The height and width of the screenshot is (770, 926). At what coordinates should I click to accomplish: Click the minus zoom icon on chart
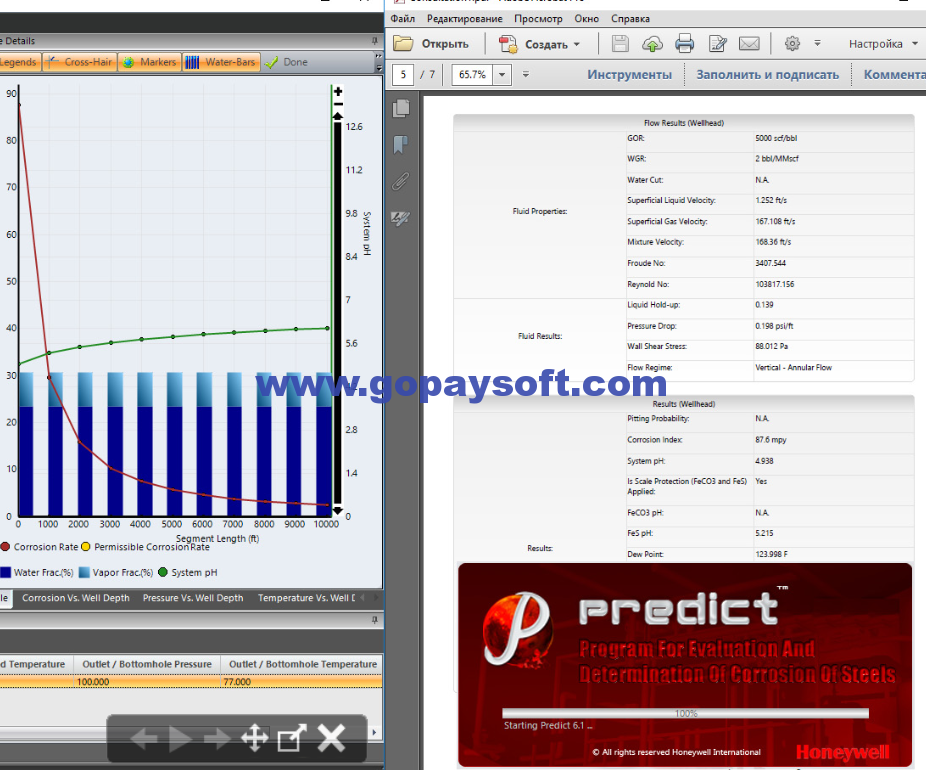pos(338,104)
